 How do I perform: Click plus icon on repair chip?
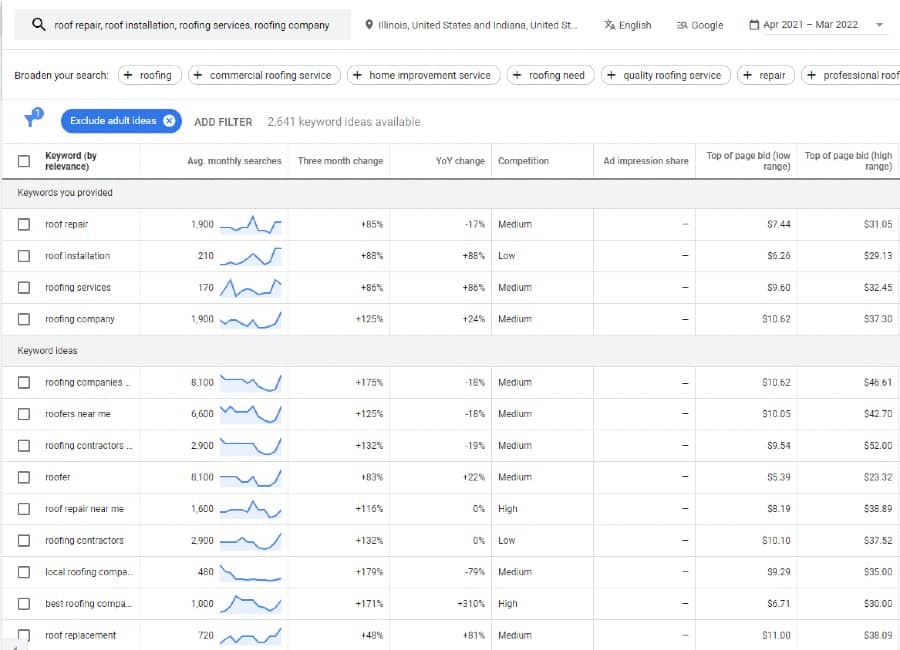click(x=747, y=75)
